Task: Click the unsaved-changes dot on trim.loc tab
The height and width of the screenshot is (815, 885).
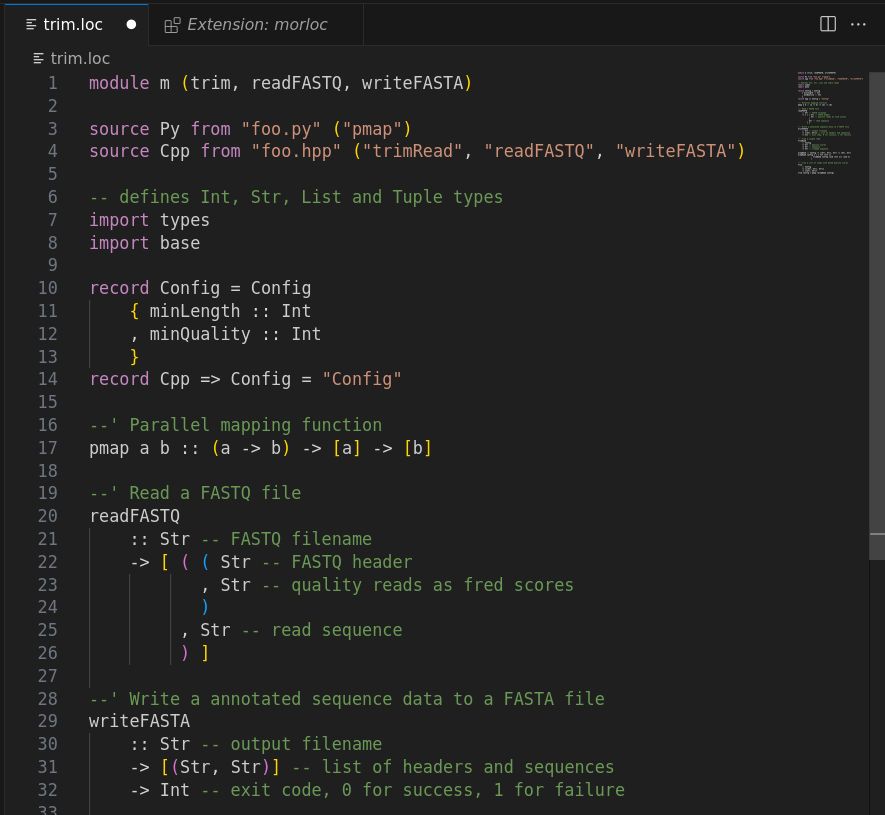Action: (131, 25)
